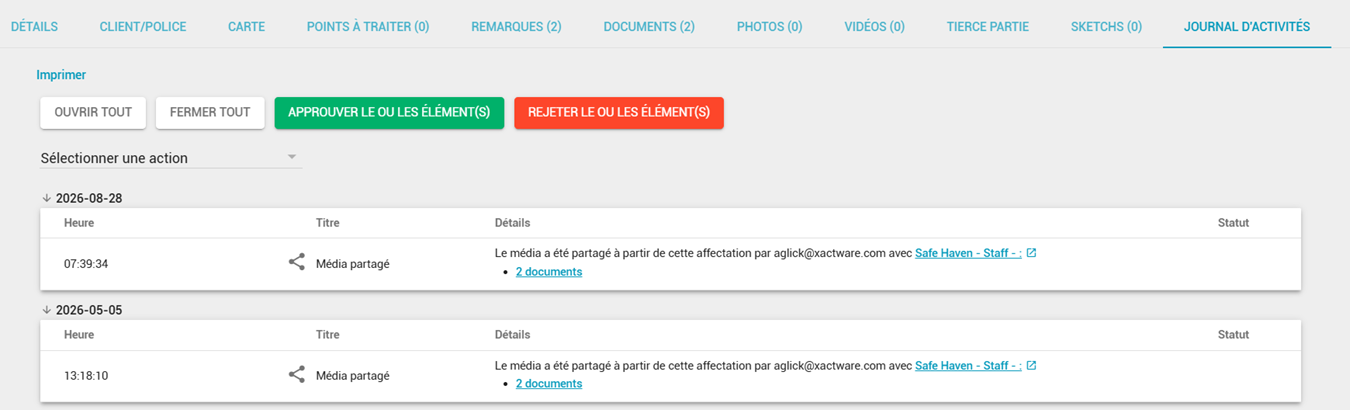Open the Client/Police tab
1350x410 pixels.
pos(143,27)
